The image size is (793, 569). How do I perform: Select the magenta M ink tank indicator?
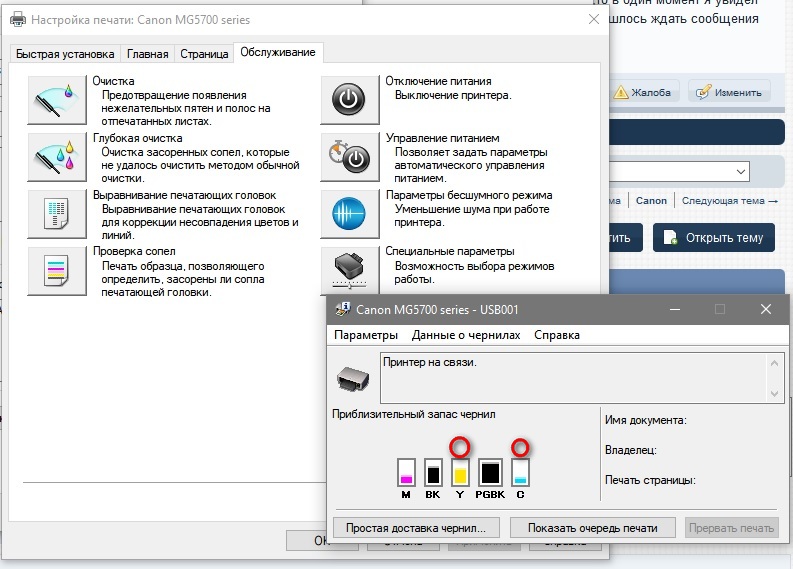(x=406, y=472)
